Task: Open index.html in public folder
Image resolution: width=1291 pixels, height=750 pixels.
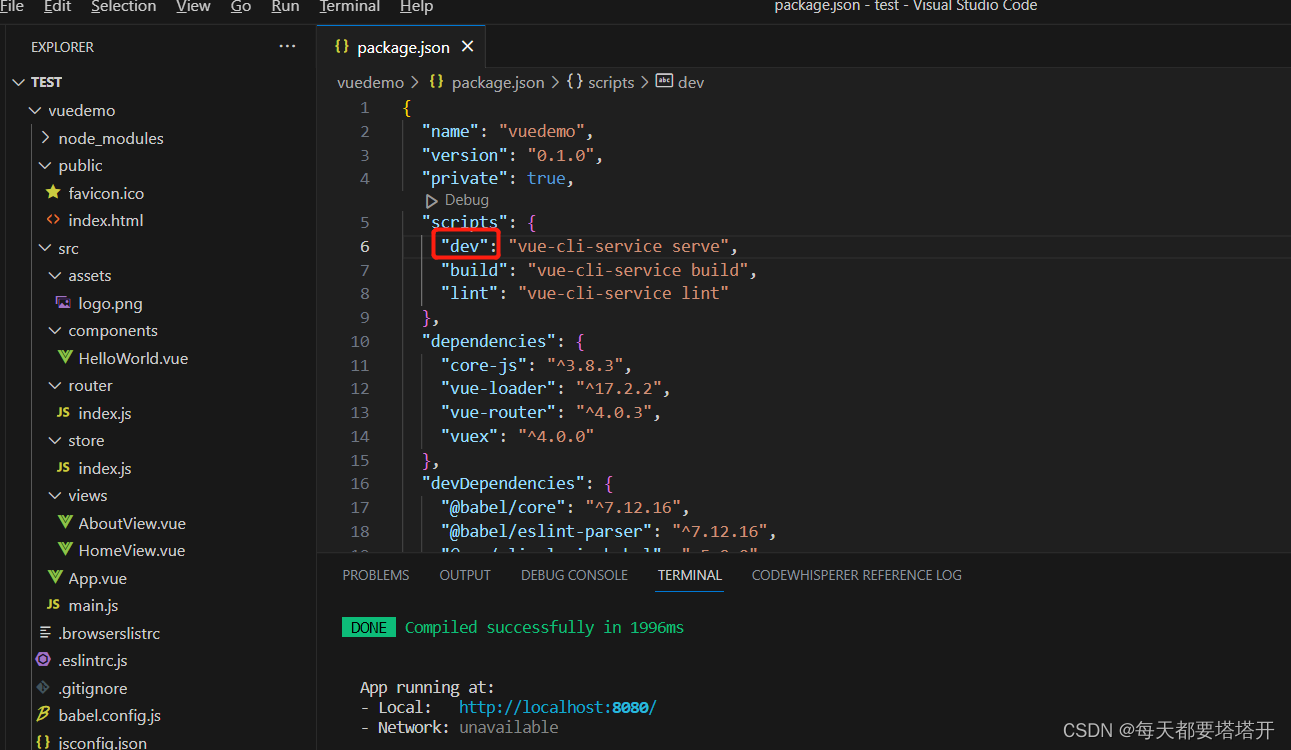Action: 106,220
